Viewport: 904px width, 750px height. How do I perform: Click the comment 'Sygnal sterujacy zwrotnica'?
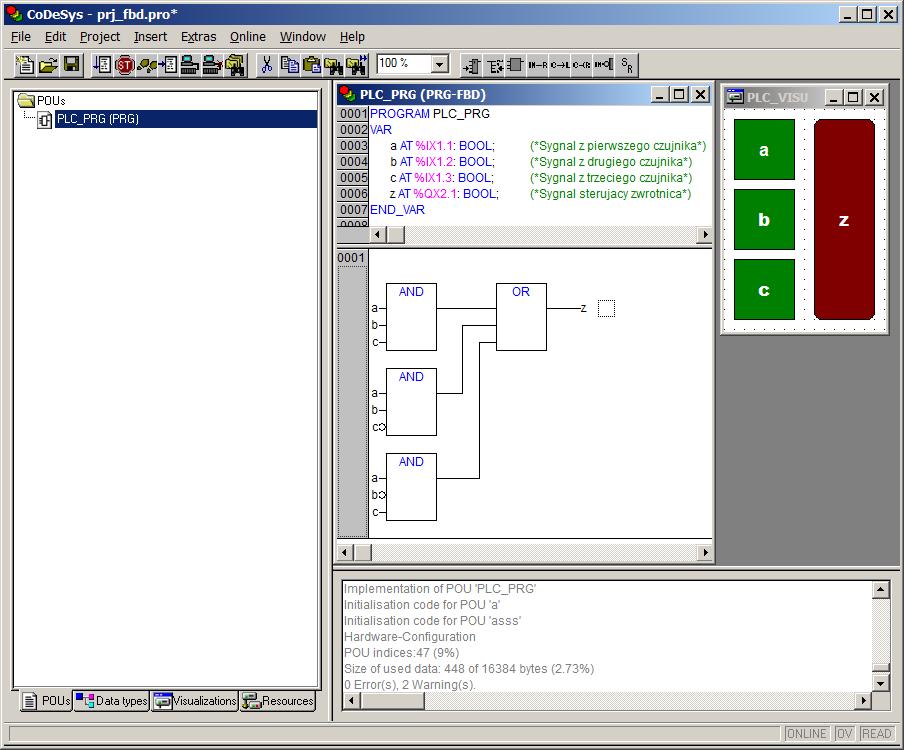611,194
